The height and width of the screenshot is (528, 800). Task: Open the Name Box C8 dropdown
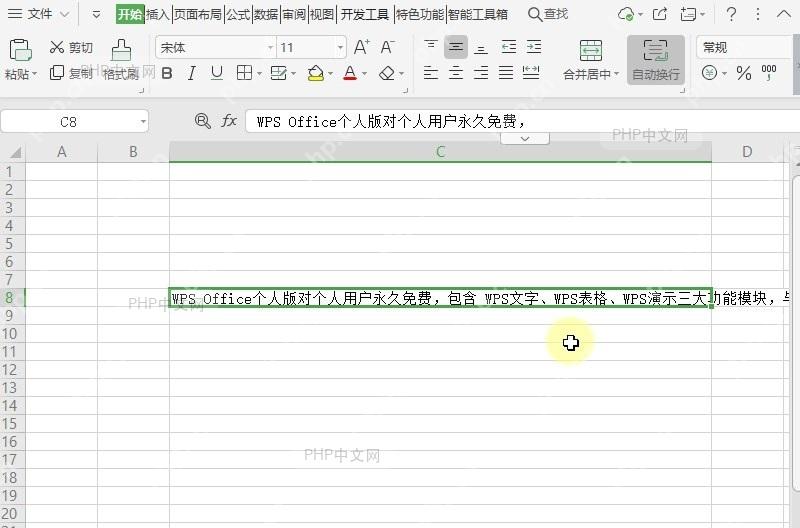click(143, 122)
